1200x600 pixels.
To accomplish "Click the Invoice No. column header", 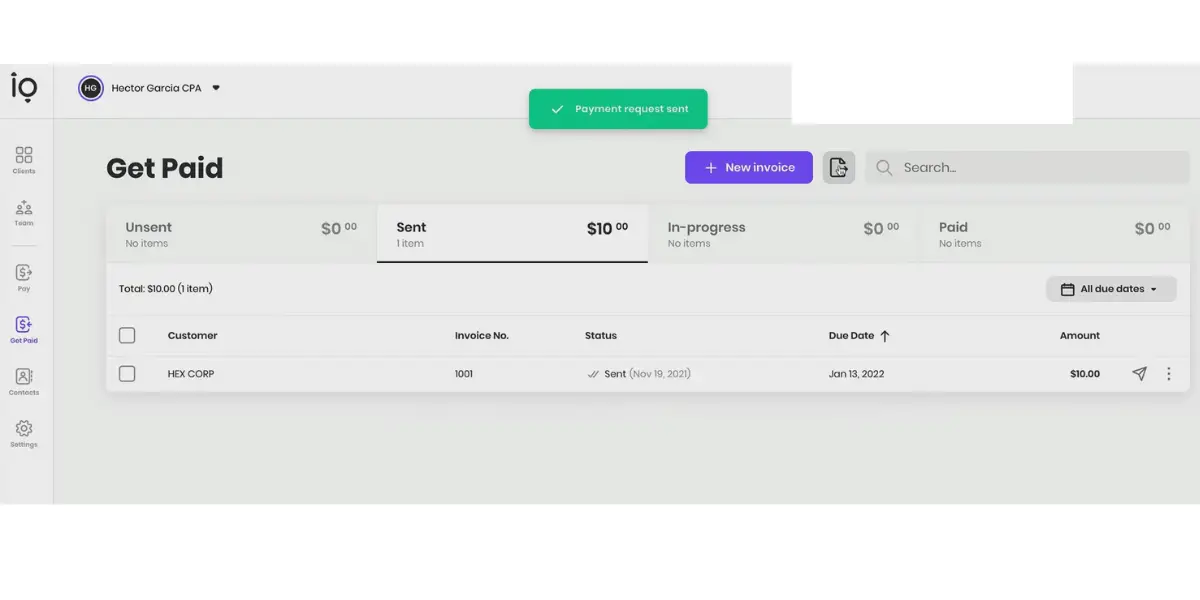I will point(482,336).
